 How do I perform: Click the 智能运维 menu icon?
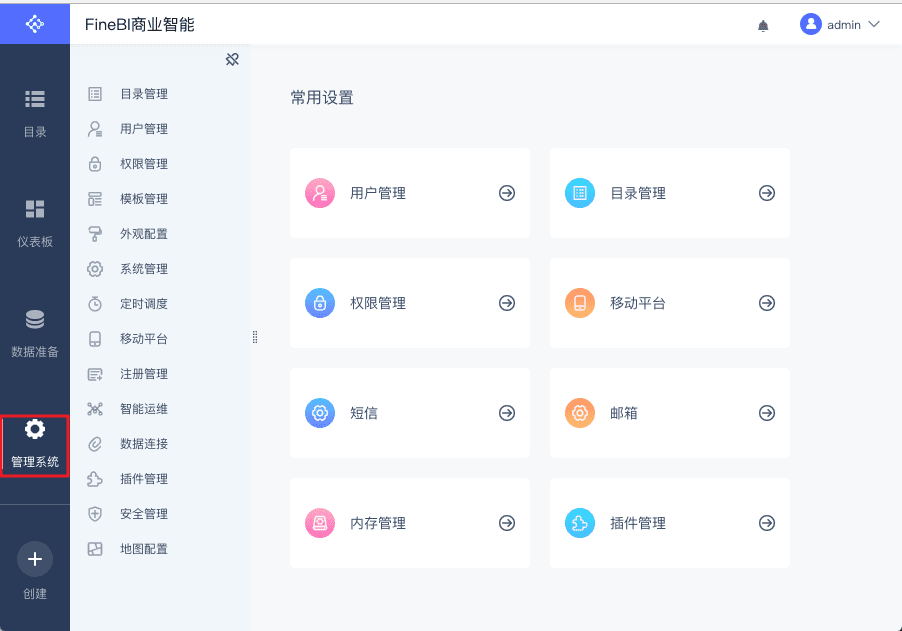(95, 409)
